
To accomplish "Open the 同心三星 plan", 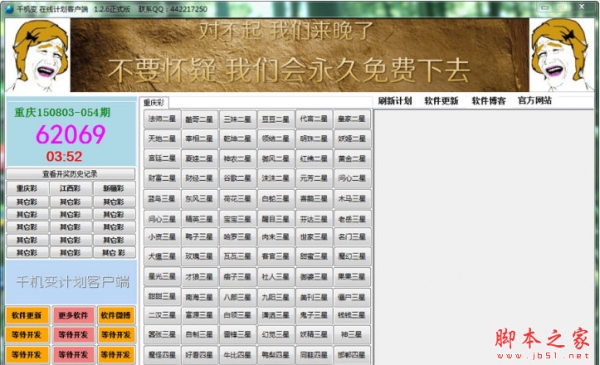I will coord(162,219).
